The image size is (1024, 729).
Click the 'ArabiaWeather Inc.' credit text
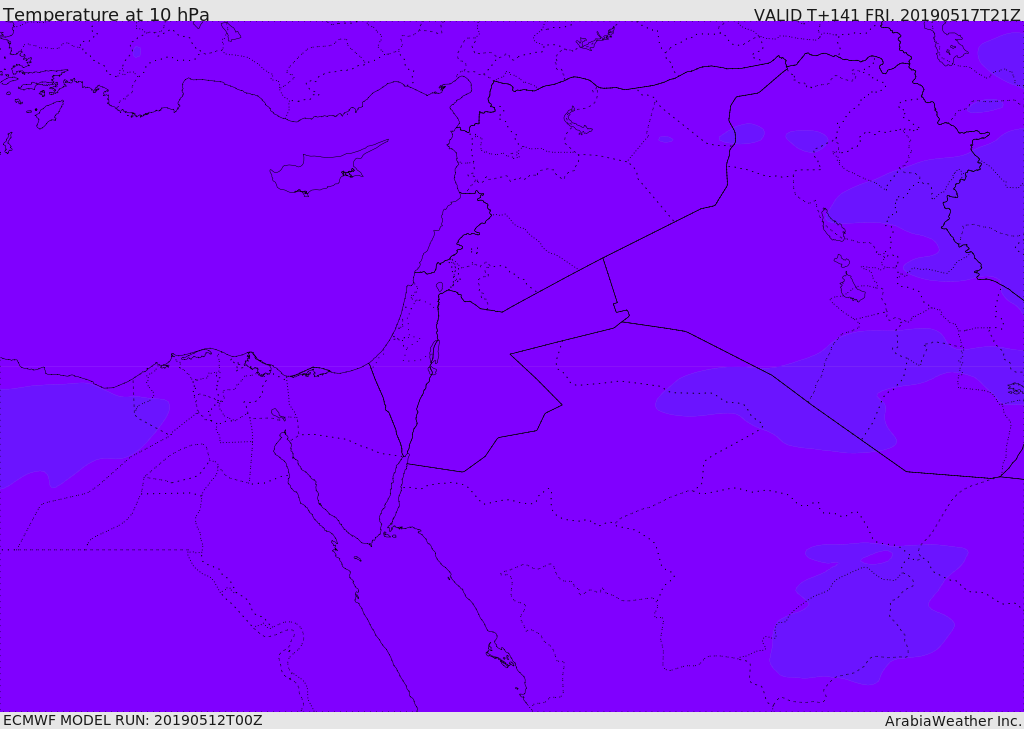click(x=953, y=721)
